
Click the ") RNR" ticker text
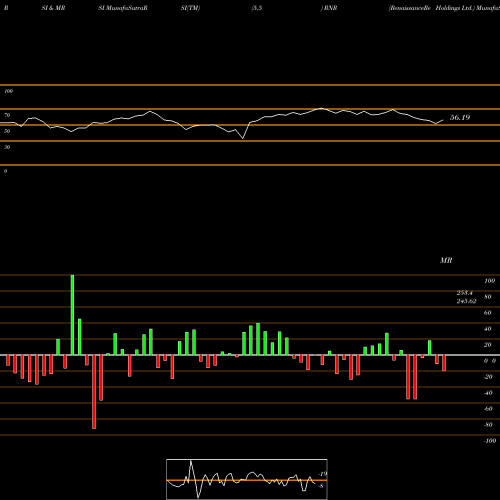pyautogui.click(x=329, y=8)
